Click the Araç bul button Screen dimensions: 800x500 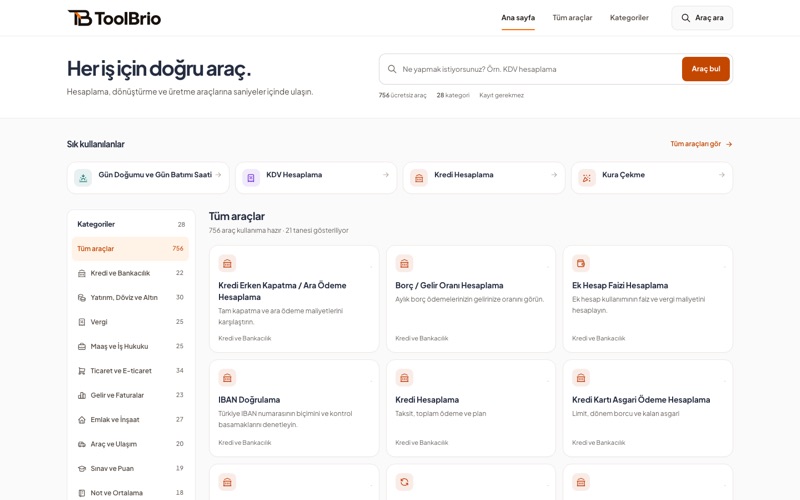(x=706, y=69)
